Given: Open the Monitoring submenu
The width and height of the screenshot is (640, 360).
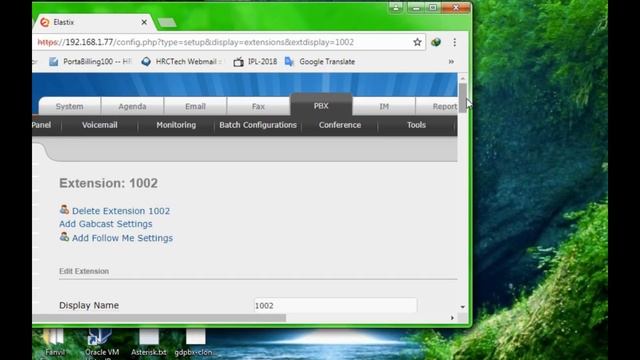Looking at the screenshot, I should coord(176,125).
